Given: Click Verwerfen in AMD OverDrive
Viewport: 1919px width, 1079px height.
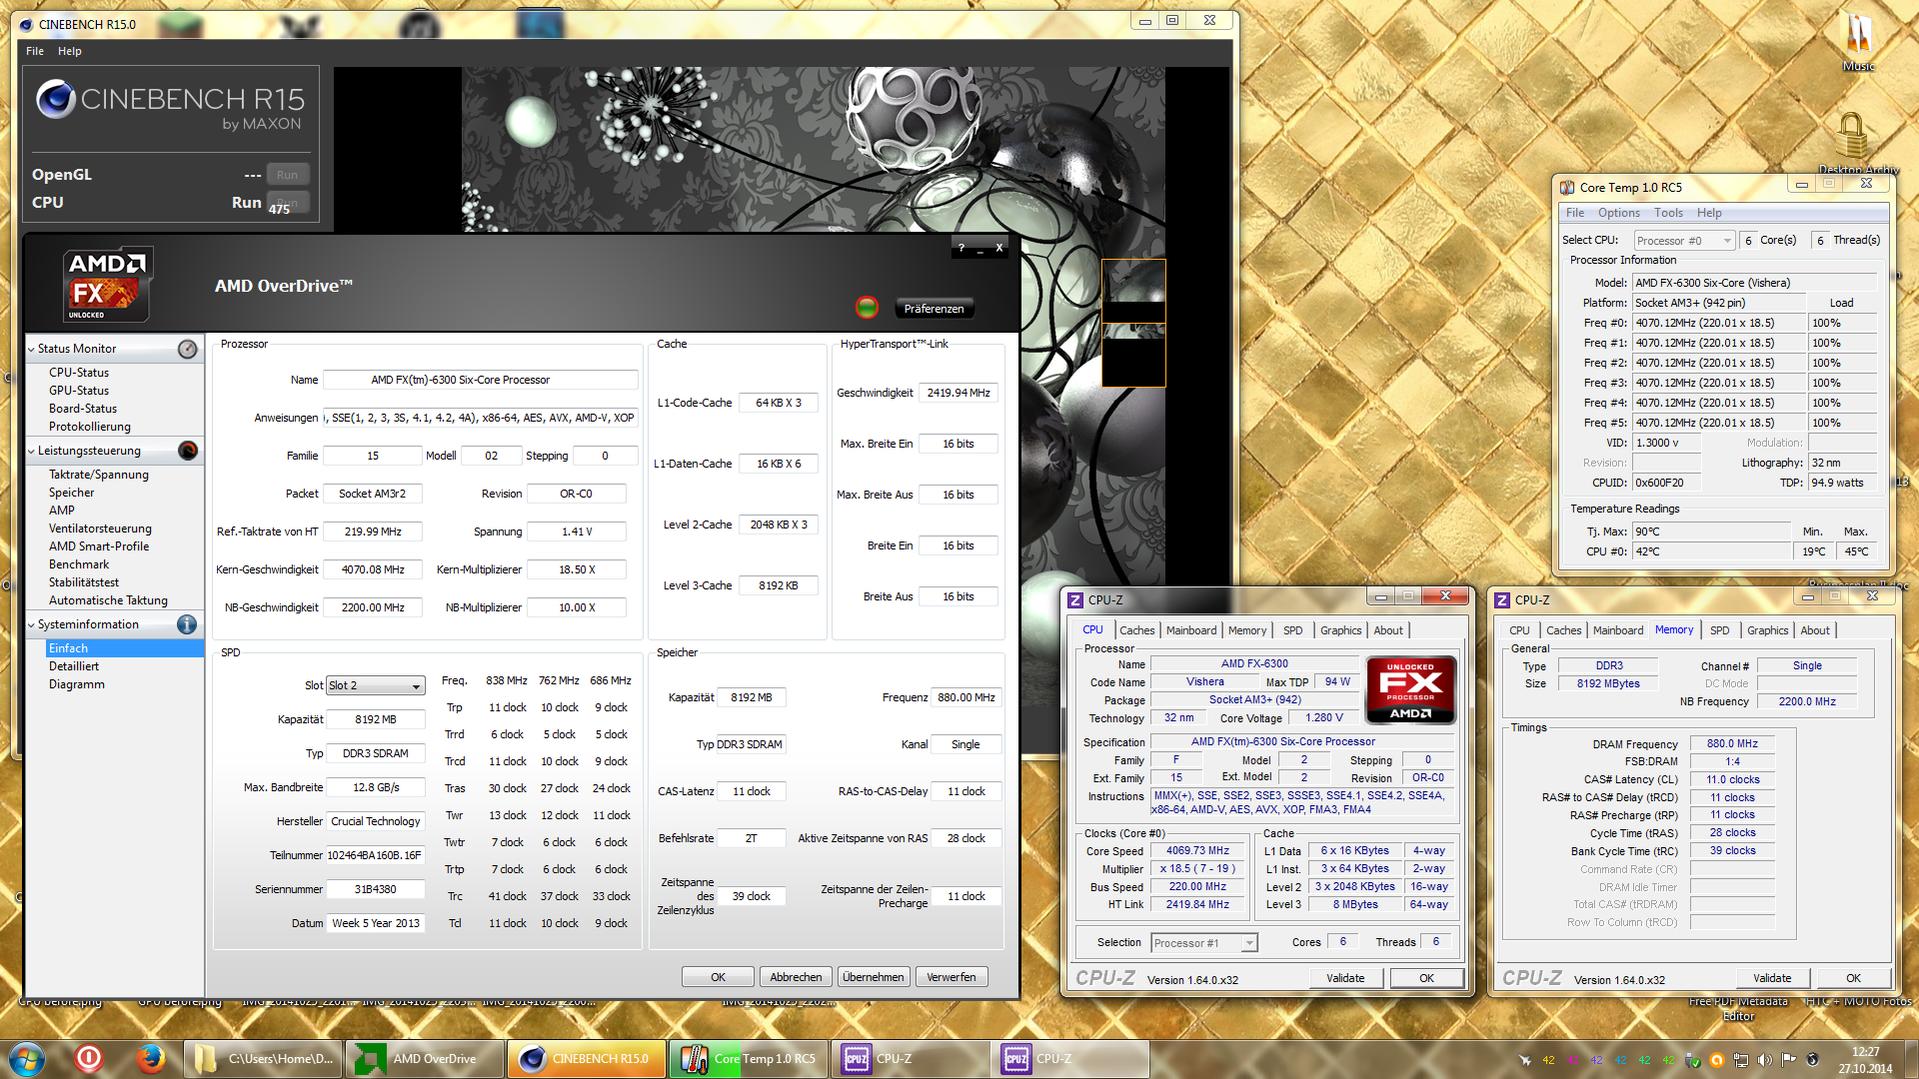Looking at the screenshot, I should coord(951,977).
